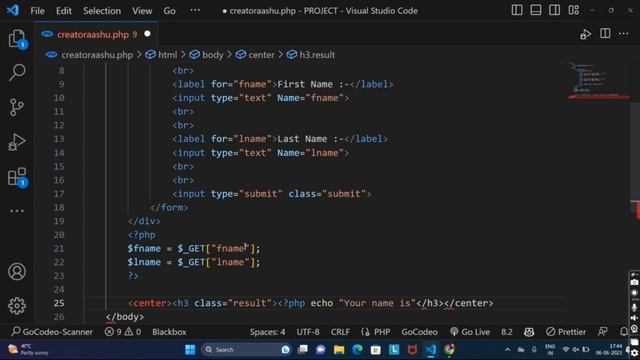Open Problems panel showing 9 errors
This screenshot has width=640, height=360.
tap(122, 332)
